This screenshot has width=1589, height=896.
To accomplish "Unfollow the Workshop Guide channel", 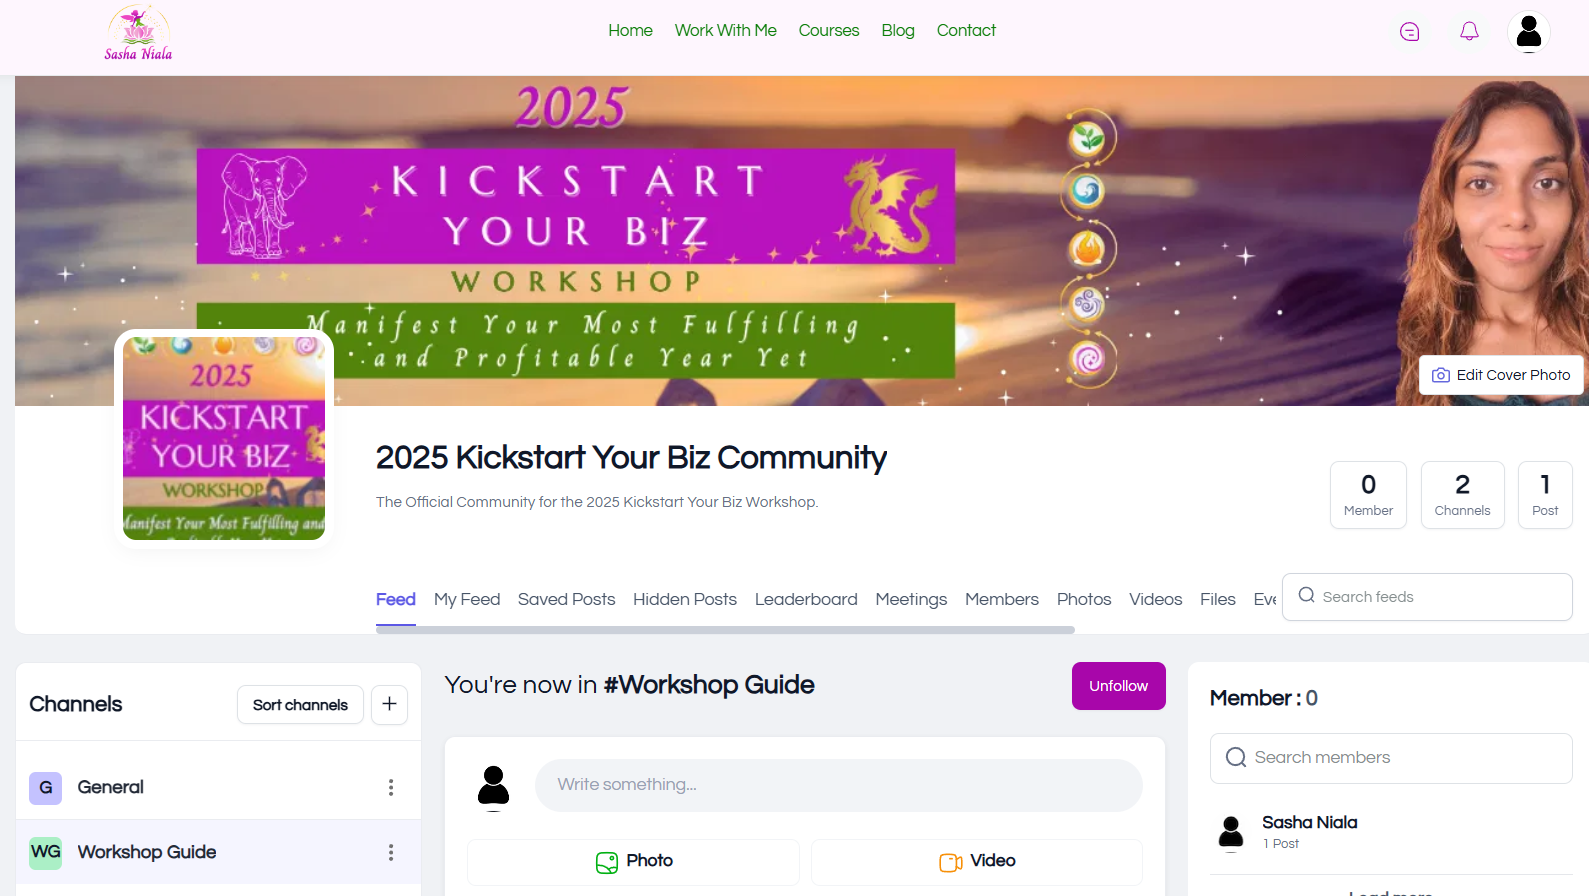I will [1118, 686].
